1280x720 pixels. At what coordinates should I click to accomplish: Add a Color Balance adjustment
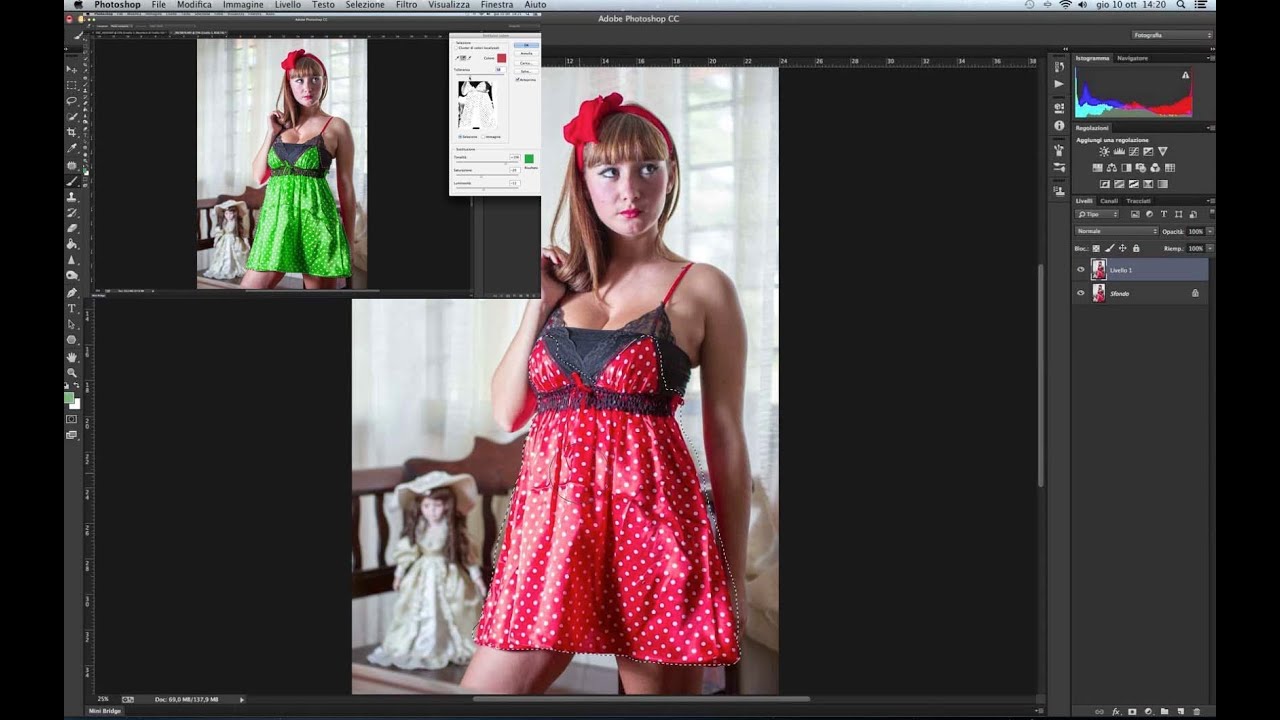[1112, 168]
